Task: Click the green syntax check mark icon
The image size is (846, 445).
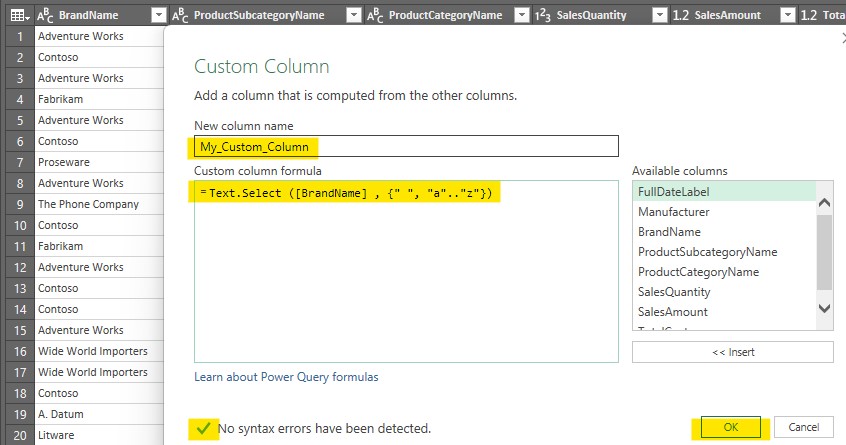Action: pos(203,429)
